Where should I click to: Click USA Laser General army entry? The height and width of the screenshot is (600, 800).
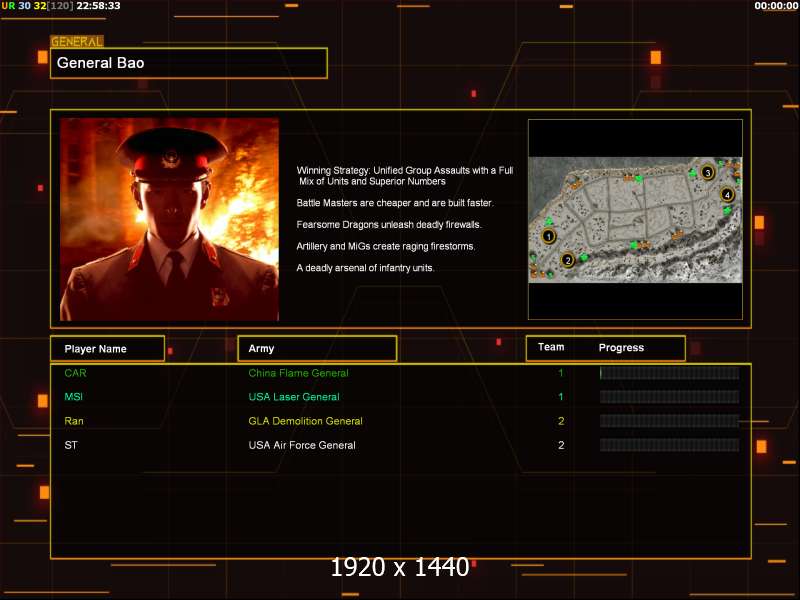[294, 397]
